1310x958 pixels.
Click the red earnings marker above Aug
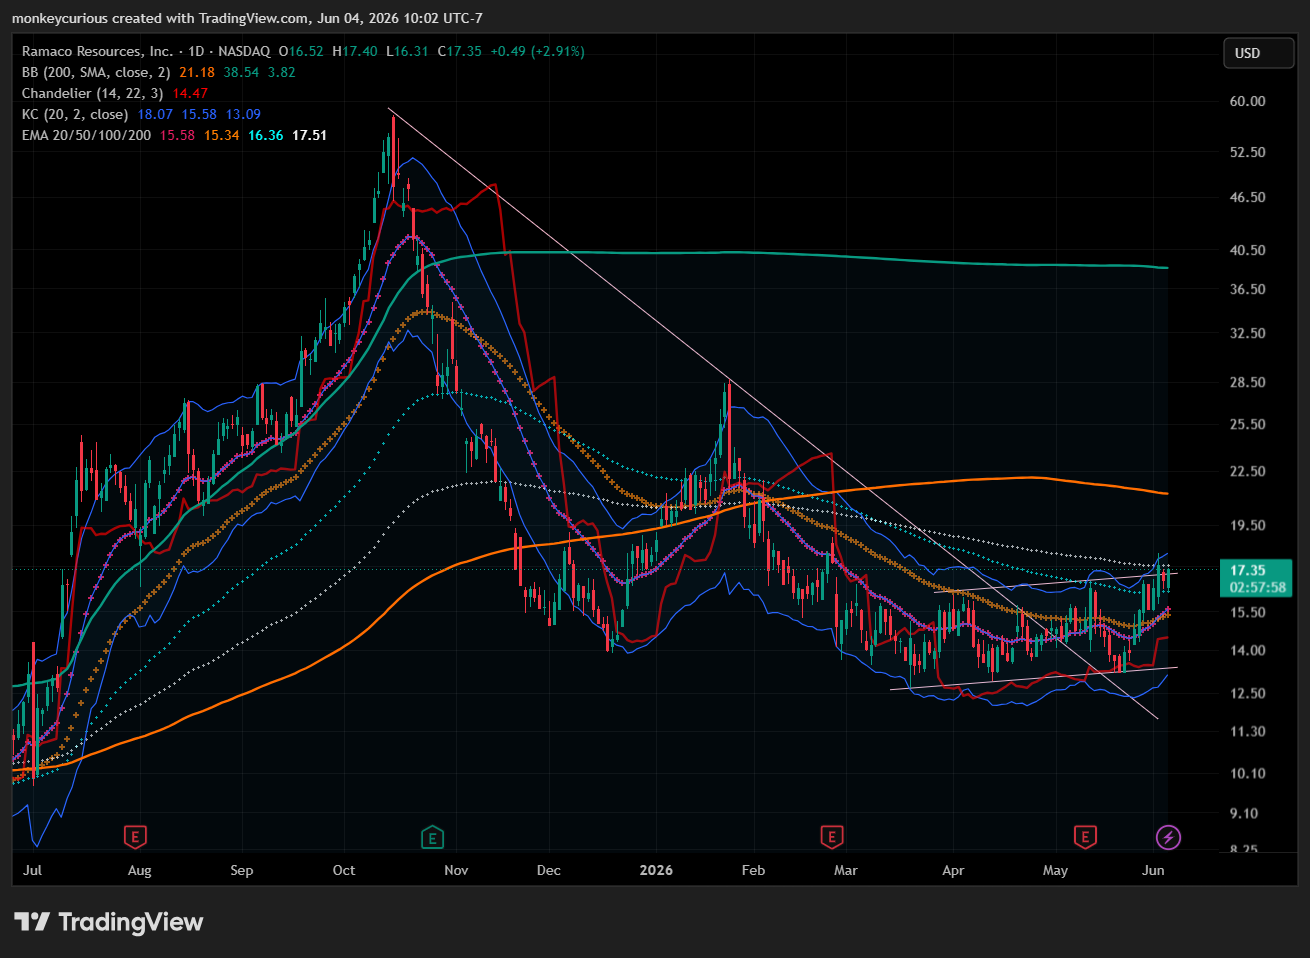click(135, 837)
